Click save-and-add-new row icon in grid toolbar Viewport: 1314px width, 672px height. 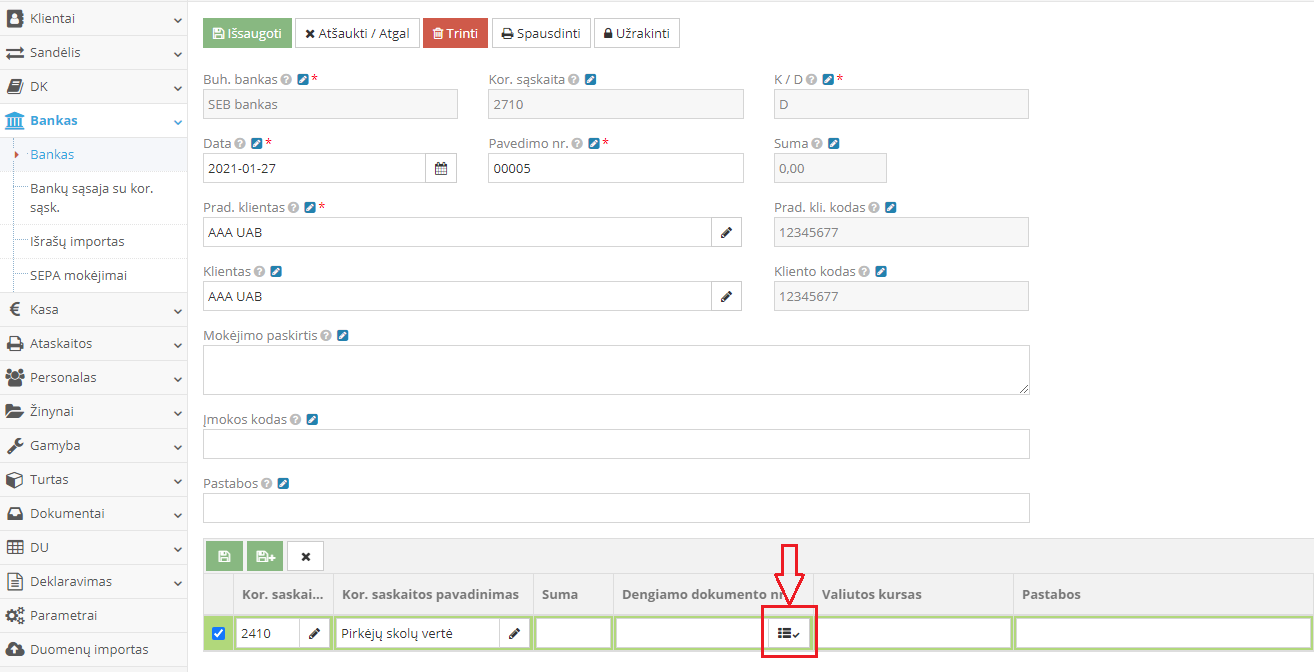click(x=265, y=557)
